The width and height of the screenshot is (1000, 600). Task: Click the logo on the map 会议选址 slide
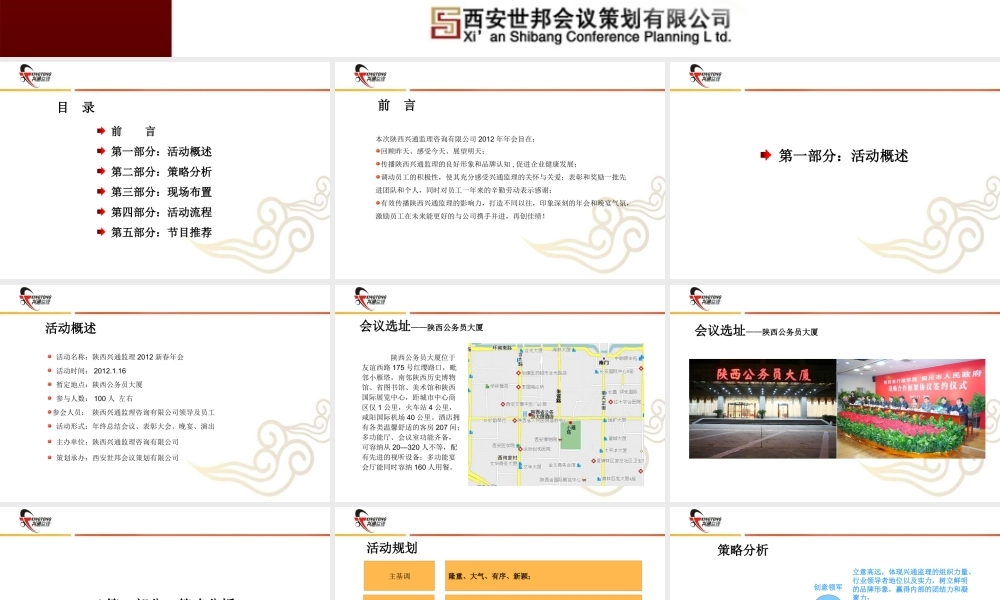pos(371,298)
